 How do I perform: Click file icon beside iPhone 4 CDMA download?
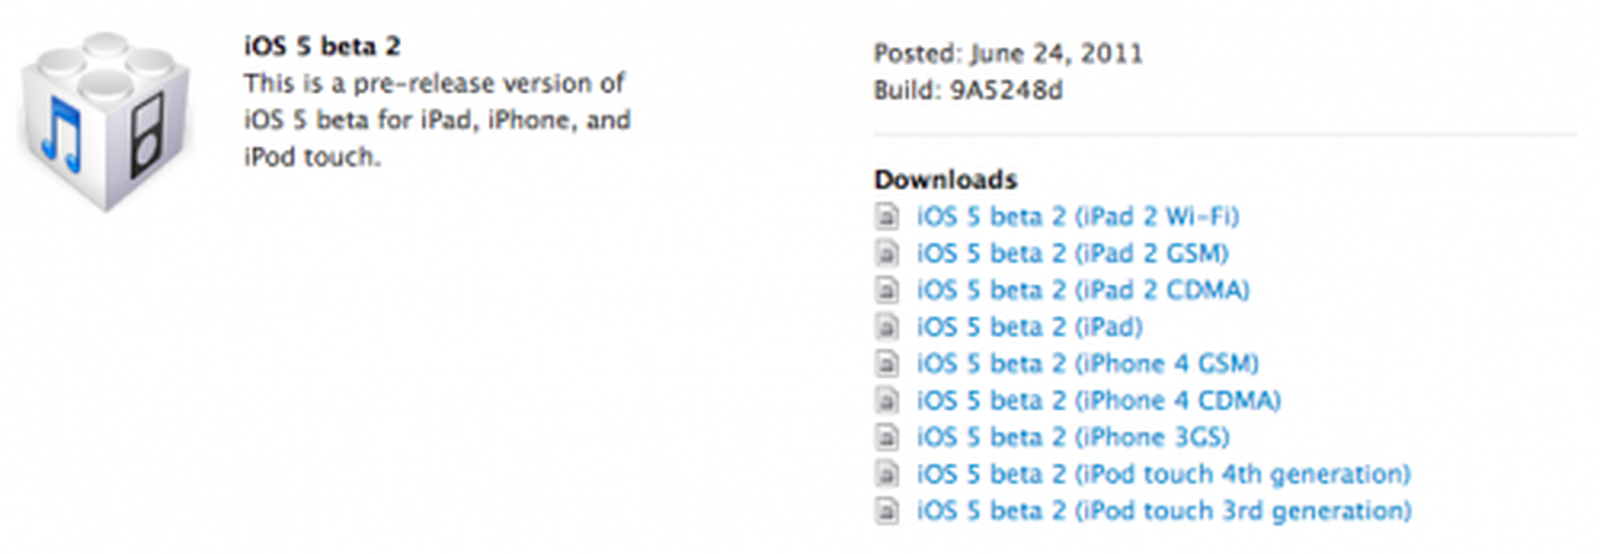[x=886, y=401]
